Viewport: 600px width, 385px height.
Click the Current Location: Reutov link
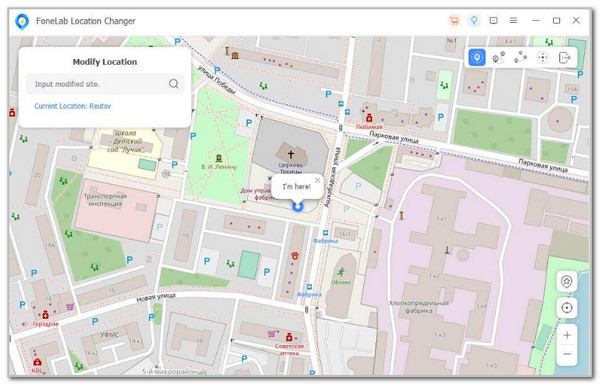tap(73, 106)
